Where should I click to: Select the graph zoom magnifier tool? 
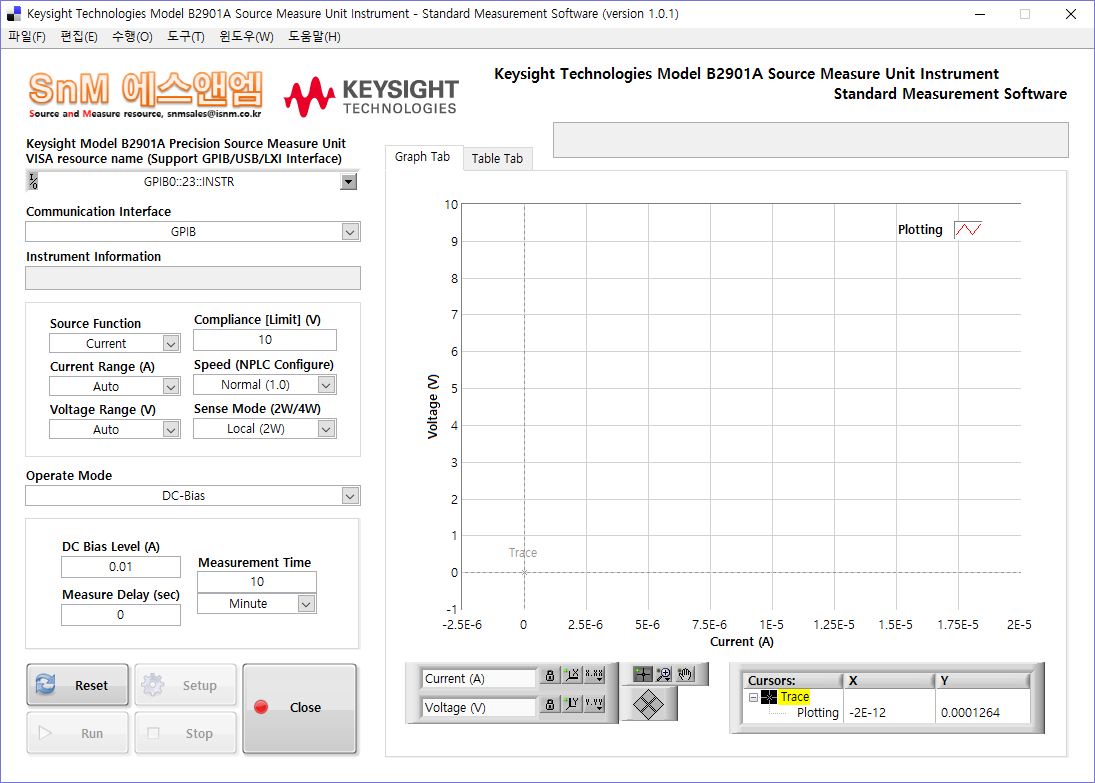[x=663, y=674]
